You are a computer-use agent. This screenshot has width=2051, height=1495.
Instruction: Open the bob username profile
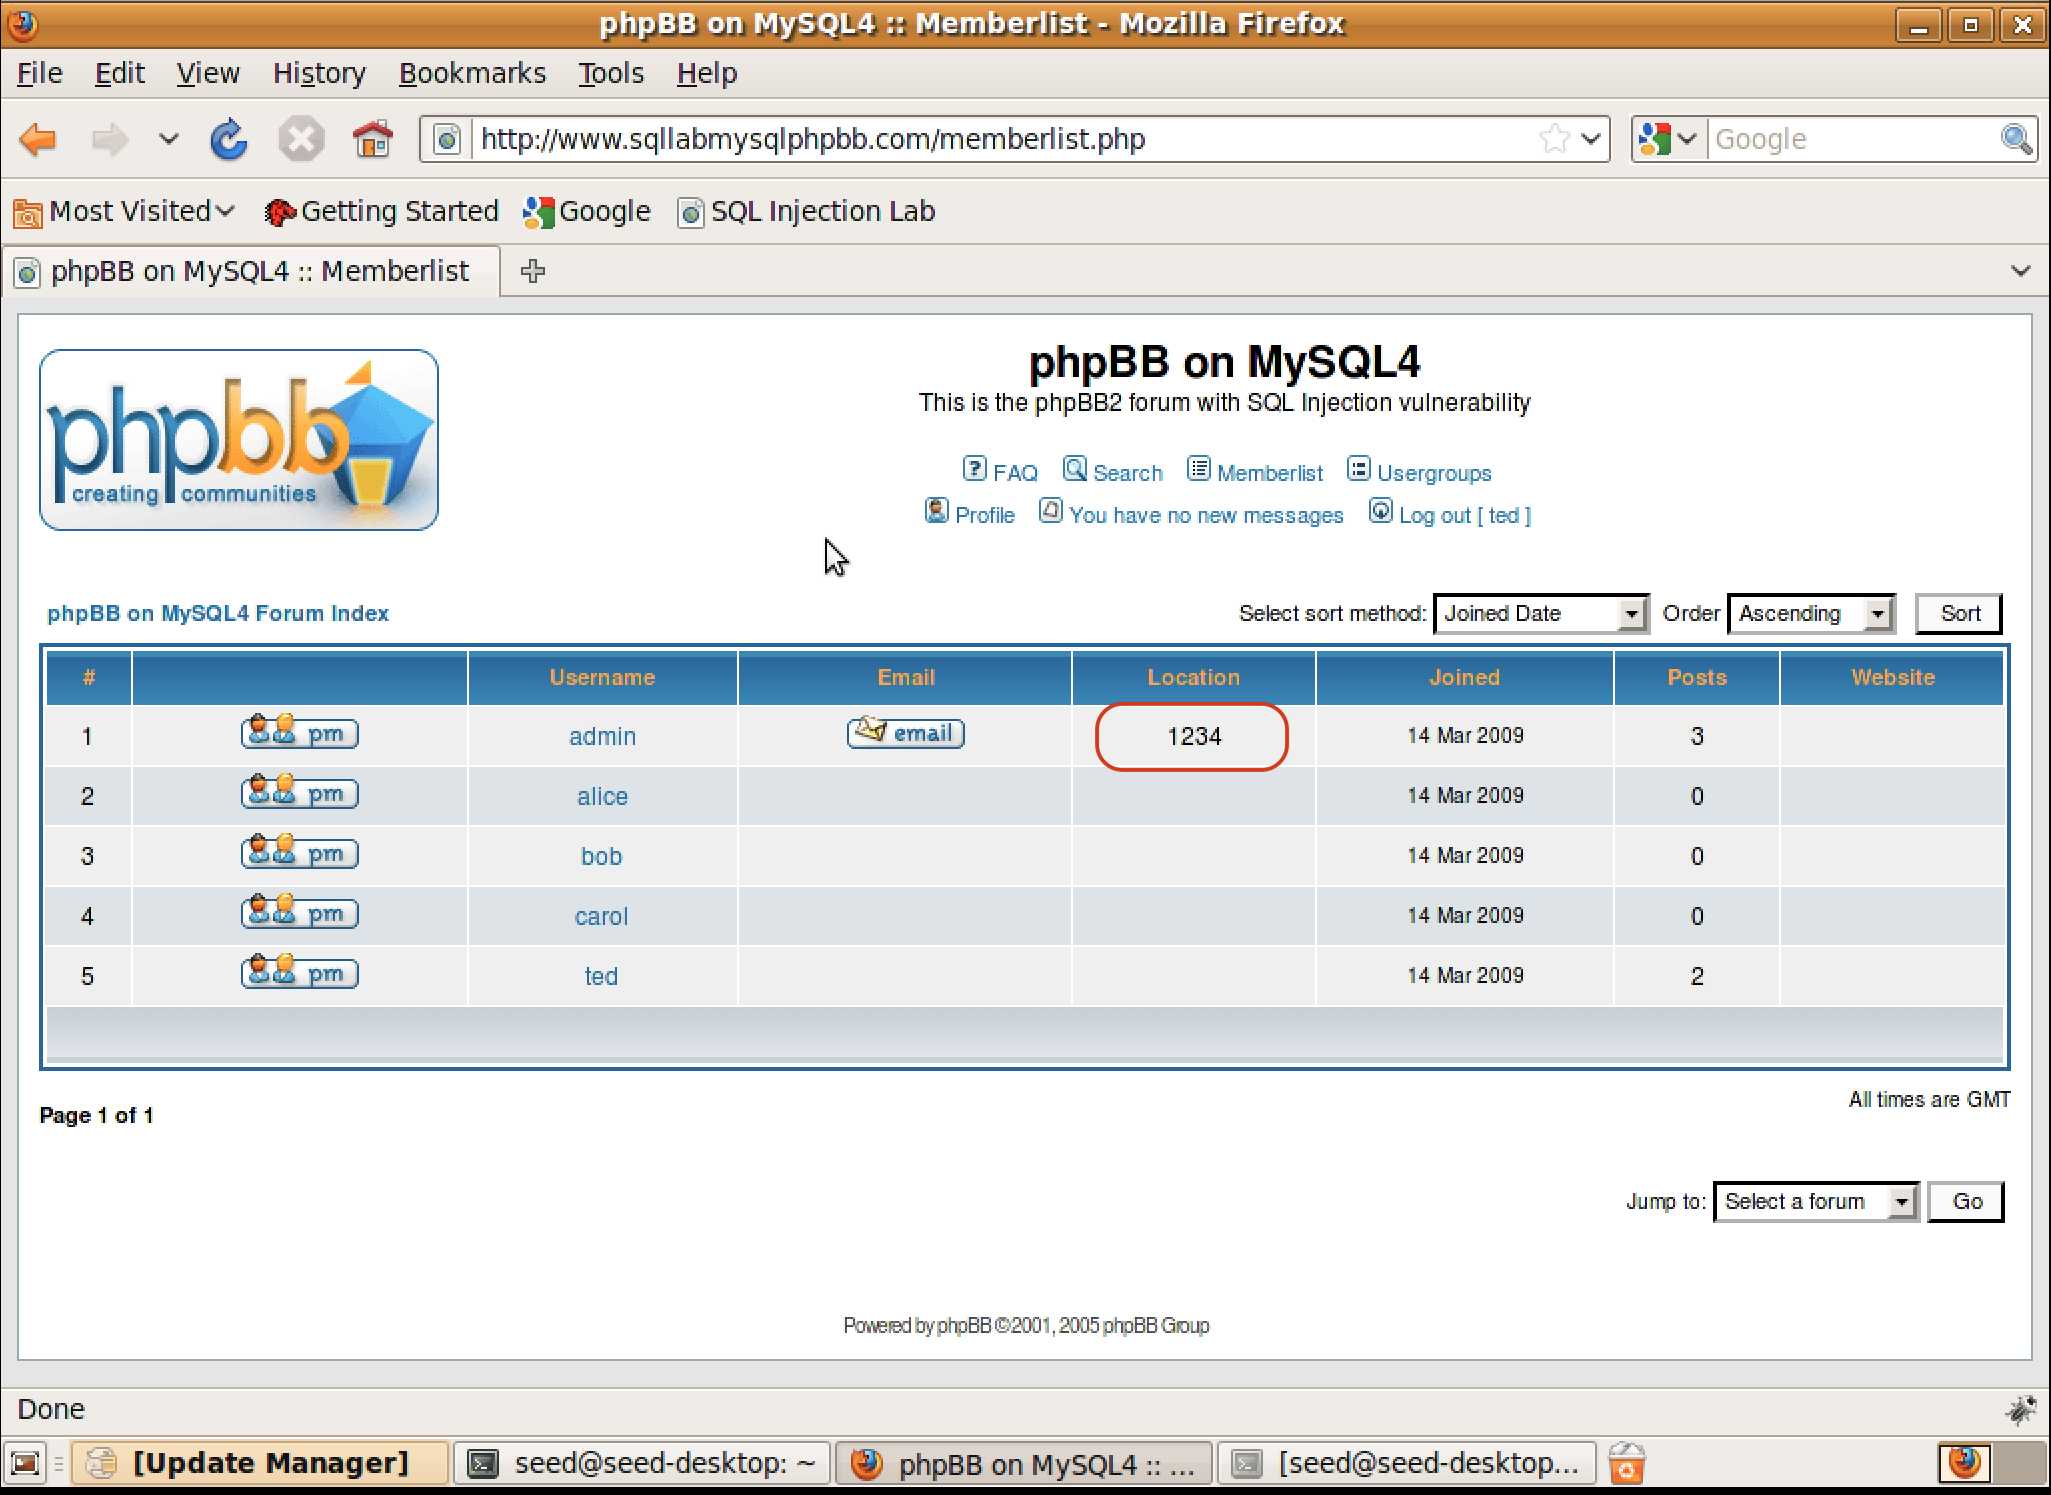(602, 856)
